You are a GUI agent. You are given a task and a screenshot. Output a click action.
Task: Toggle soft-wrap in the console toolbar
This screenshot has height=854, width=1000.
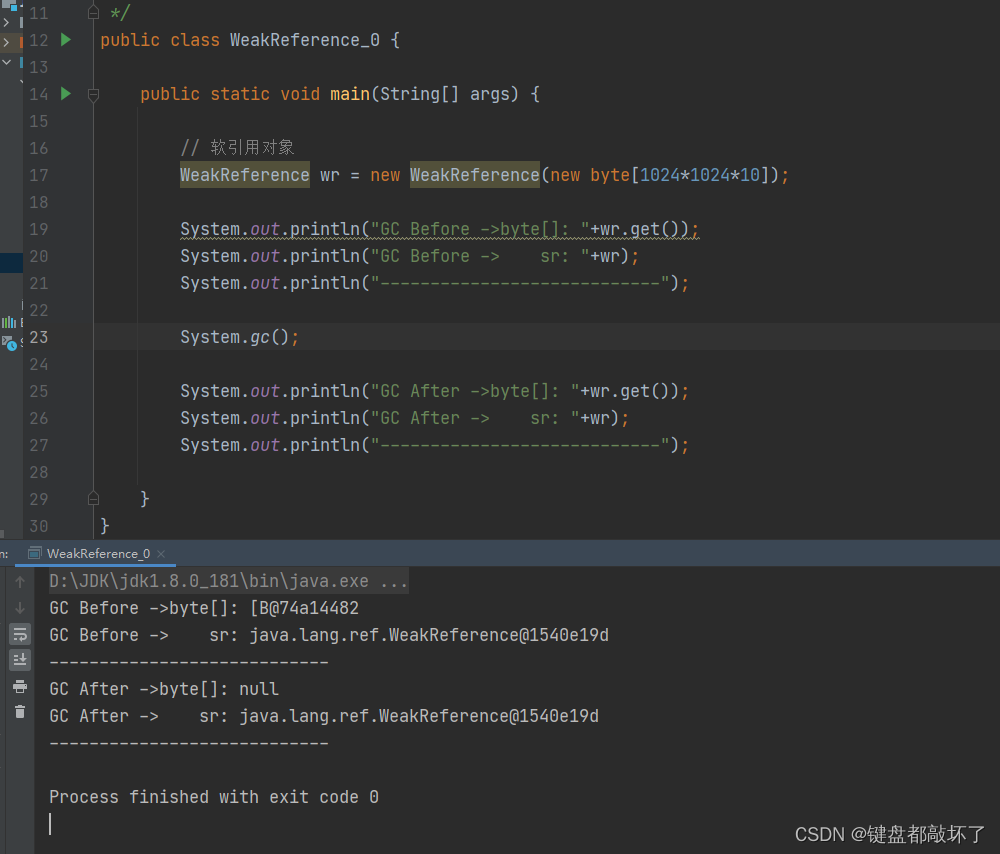[x=20, y=633]
